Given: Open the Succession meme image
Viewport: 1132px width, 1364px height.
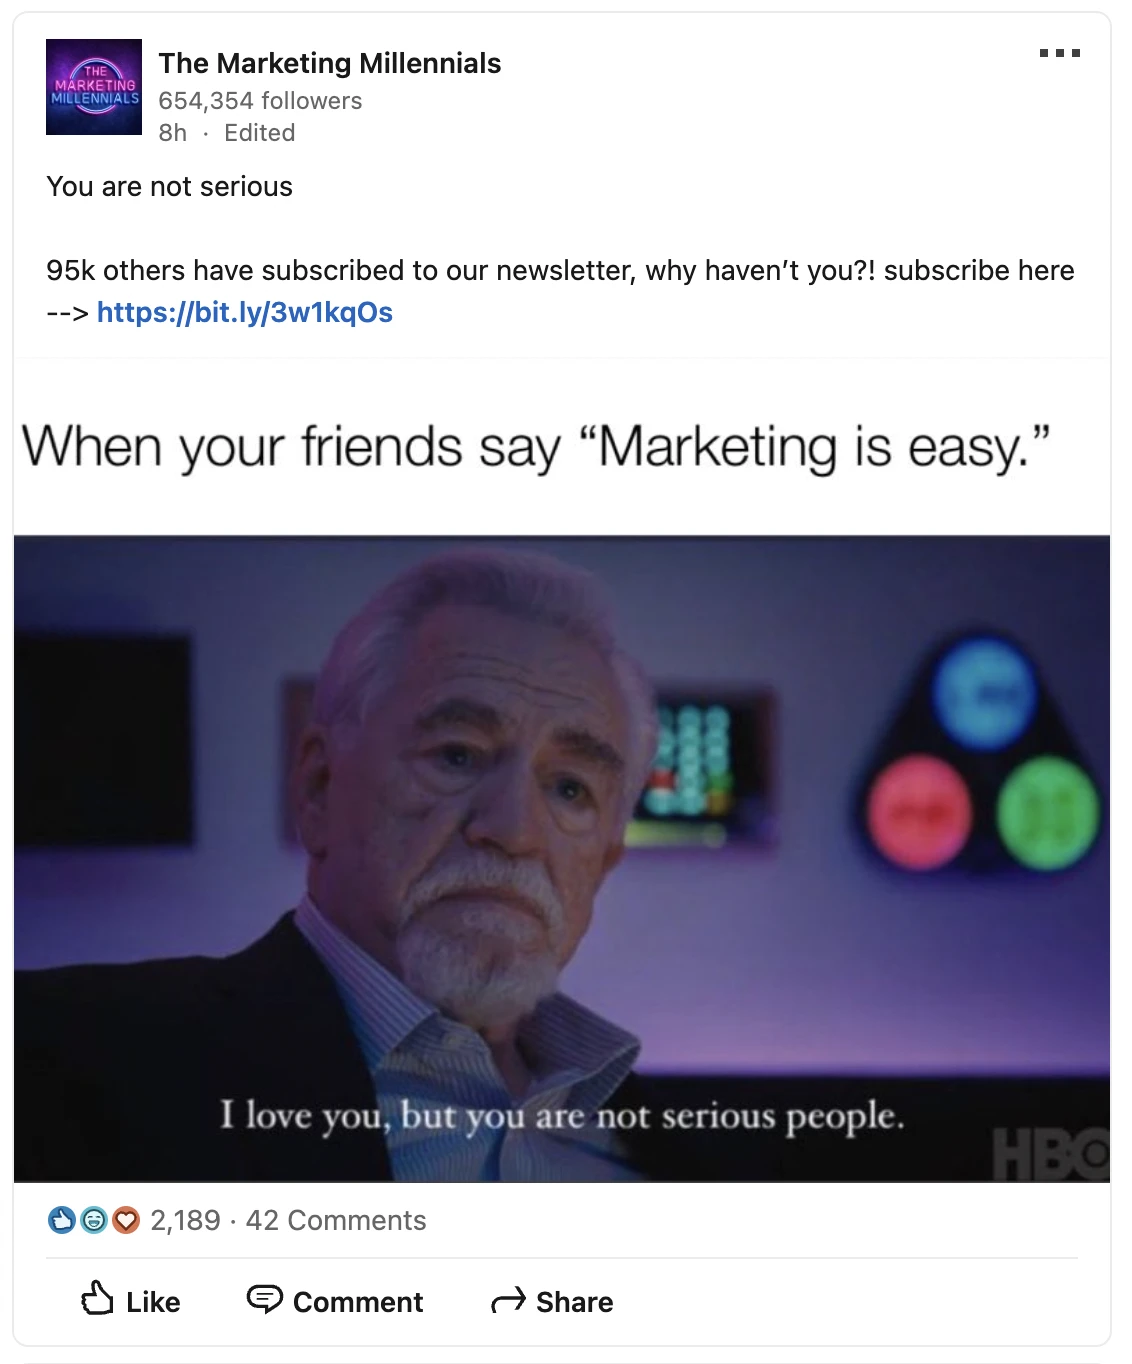Looking at the screenshot, I should point(562,859).
